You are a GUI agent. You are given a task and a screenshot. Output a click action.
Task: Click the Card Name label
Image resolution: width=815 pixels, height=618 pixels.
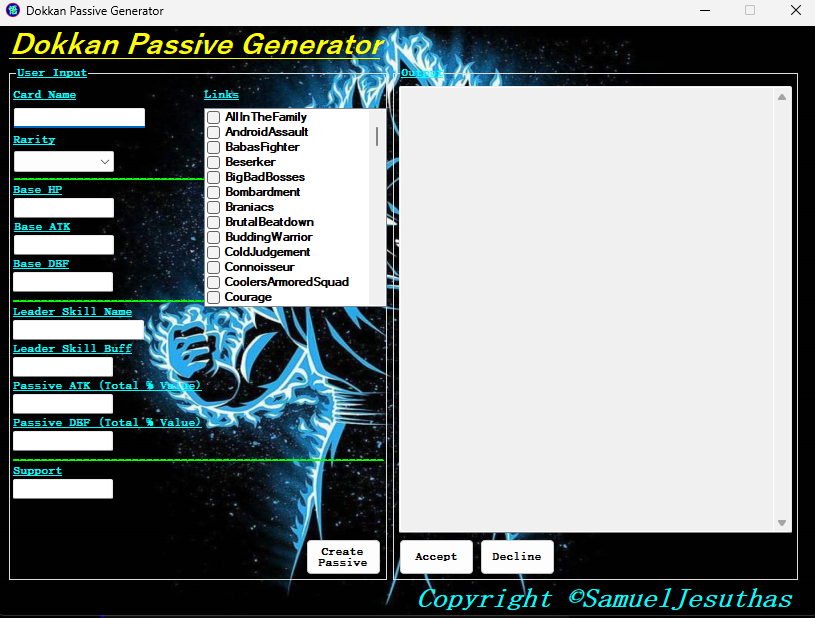click(45, 95)
